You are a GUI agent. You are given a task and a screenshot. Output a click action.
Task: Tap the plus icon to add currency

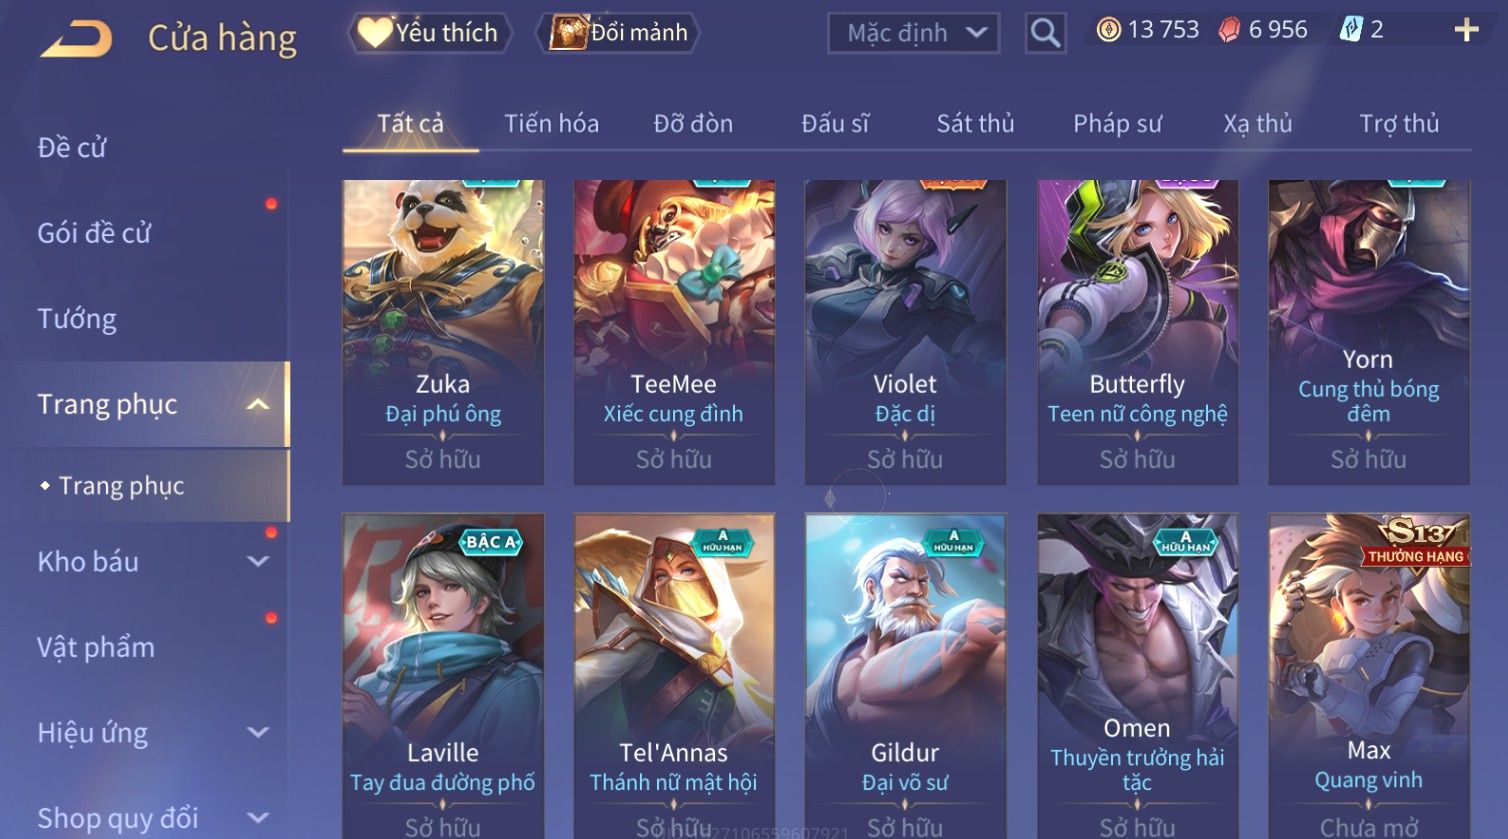(1466, 30)
